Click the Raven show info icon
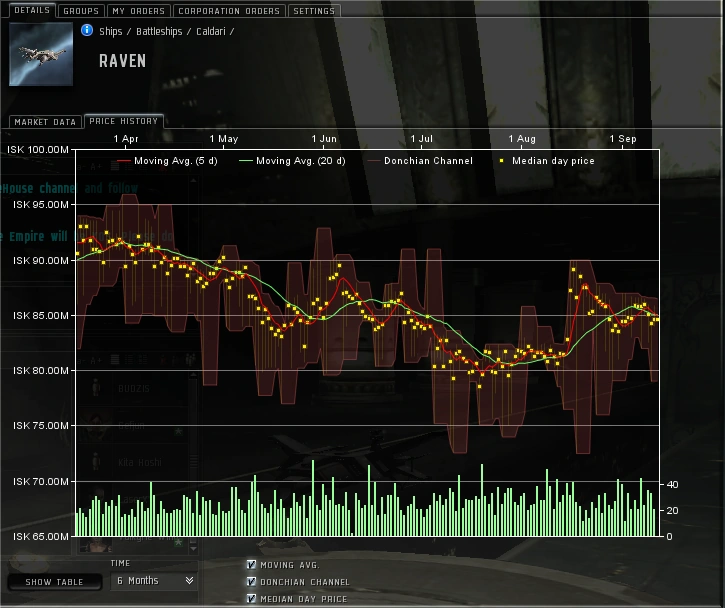The height and width of the screenshot is (608, 725). tap(86, 30)
